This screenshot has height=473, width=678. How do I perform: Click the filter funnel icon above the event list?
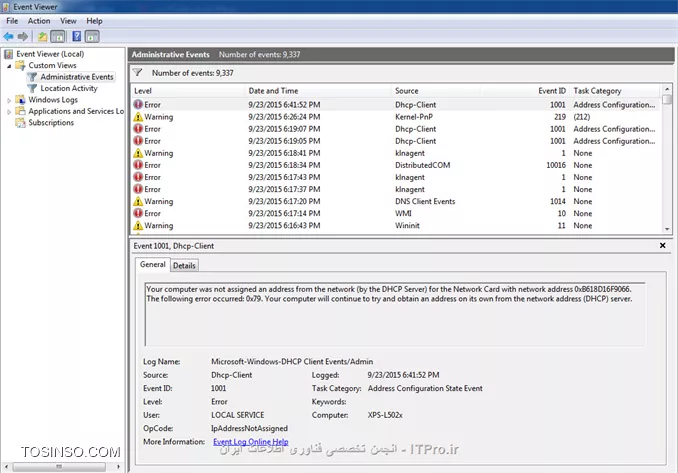tap(138, 72)
